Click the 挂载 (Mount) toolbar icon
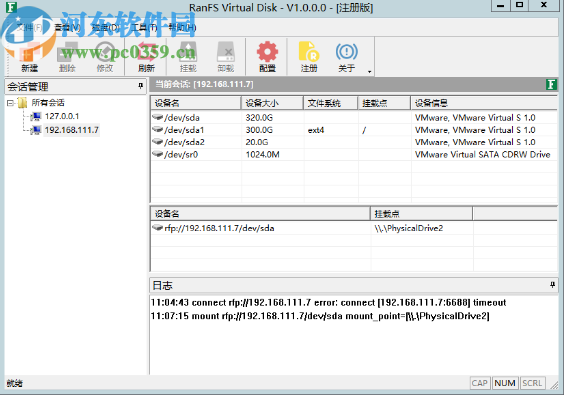This screenshot has width=567, height=397. 188,57
